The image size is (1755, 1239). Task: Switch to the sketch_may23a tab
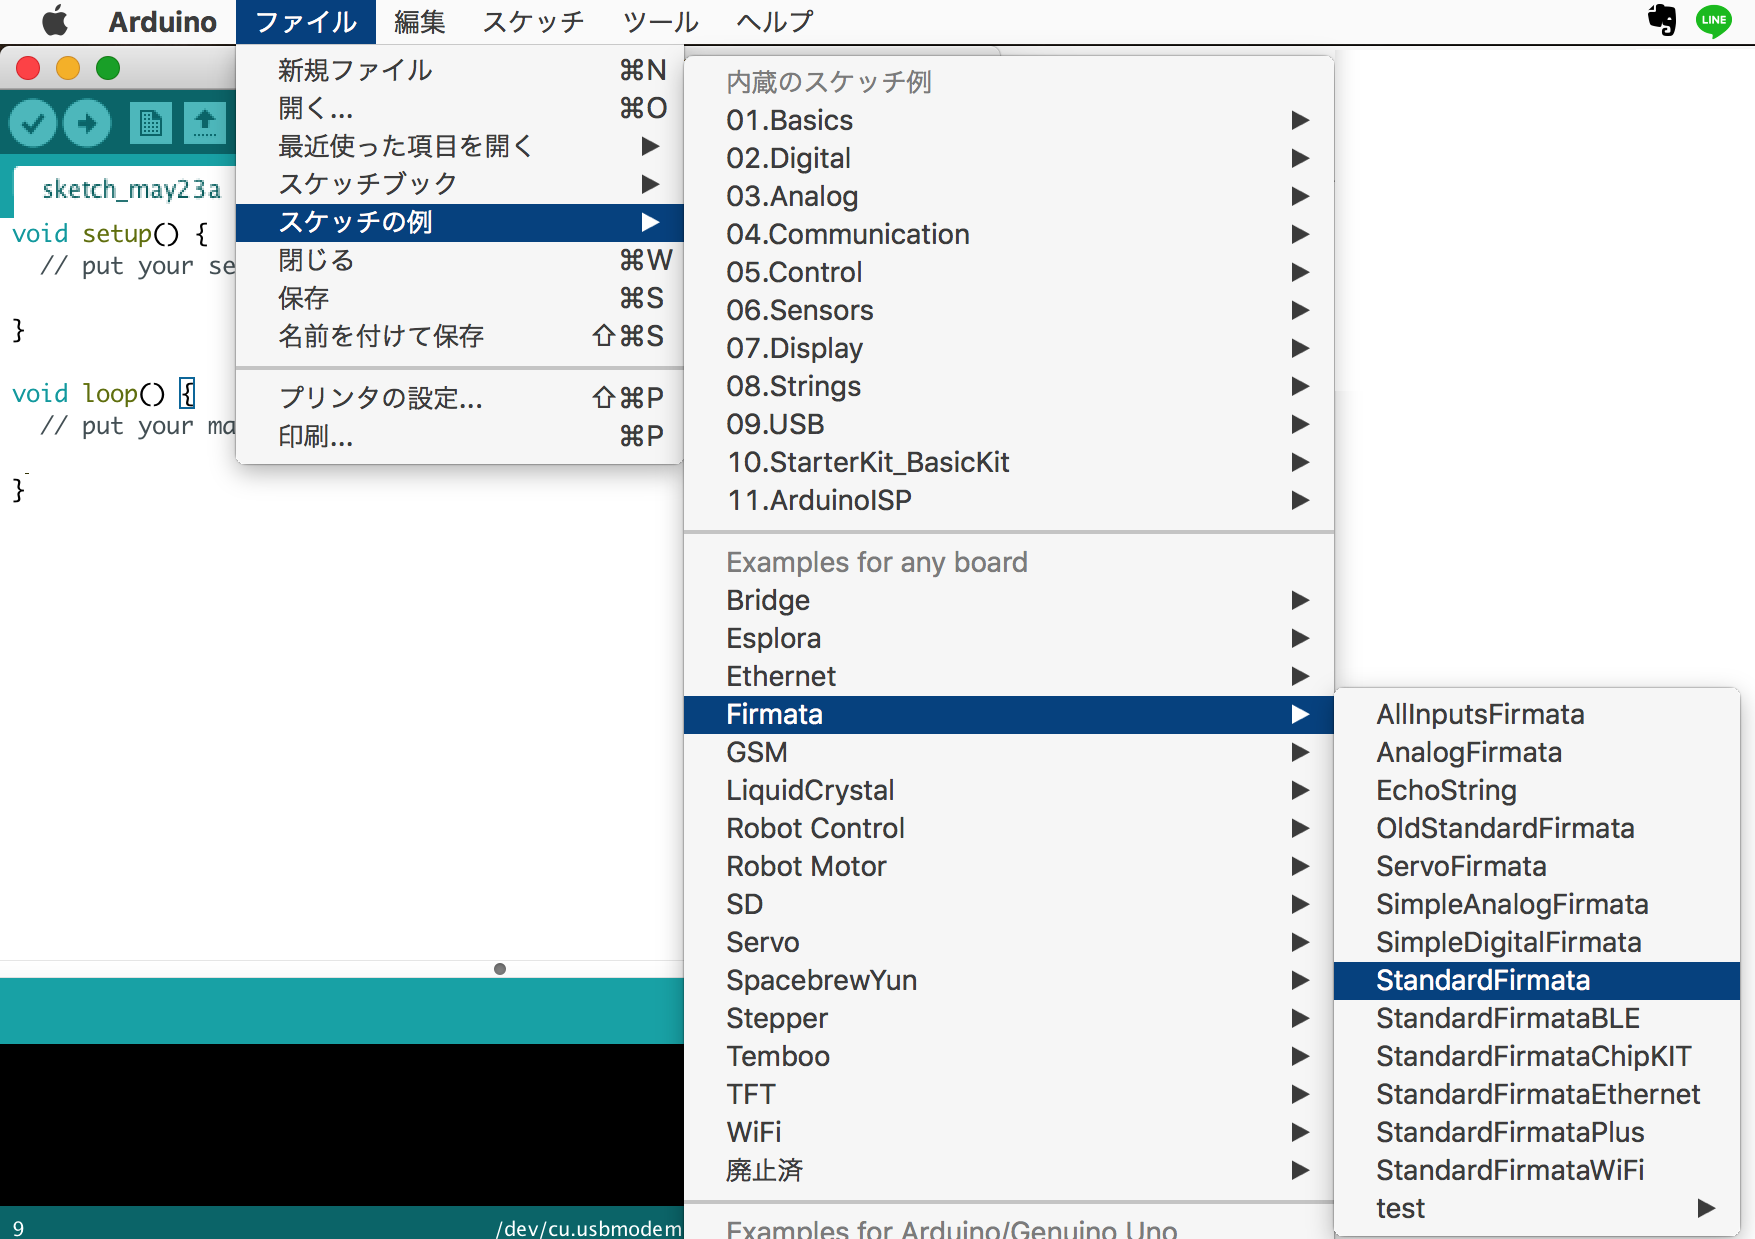tap(130, 189)
